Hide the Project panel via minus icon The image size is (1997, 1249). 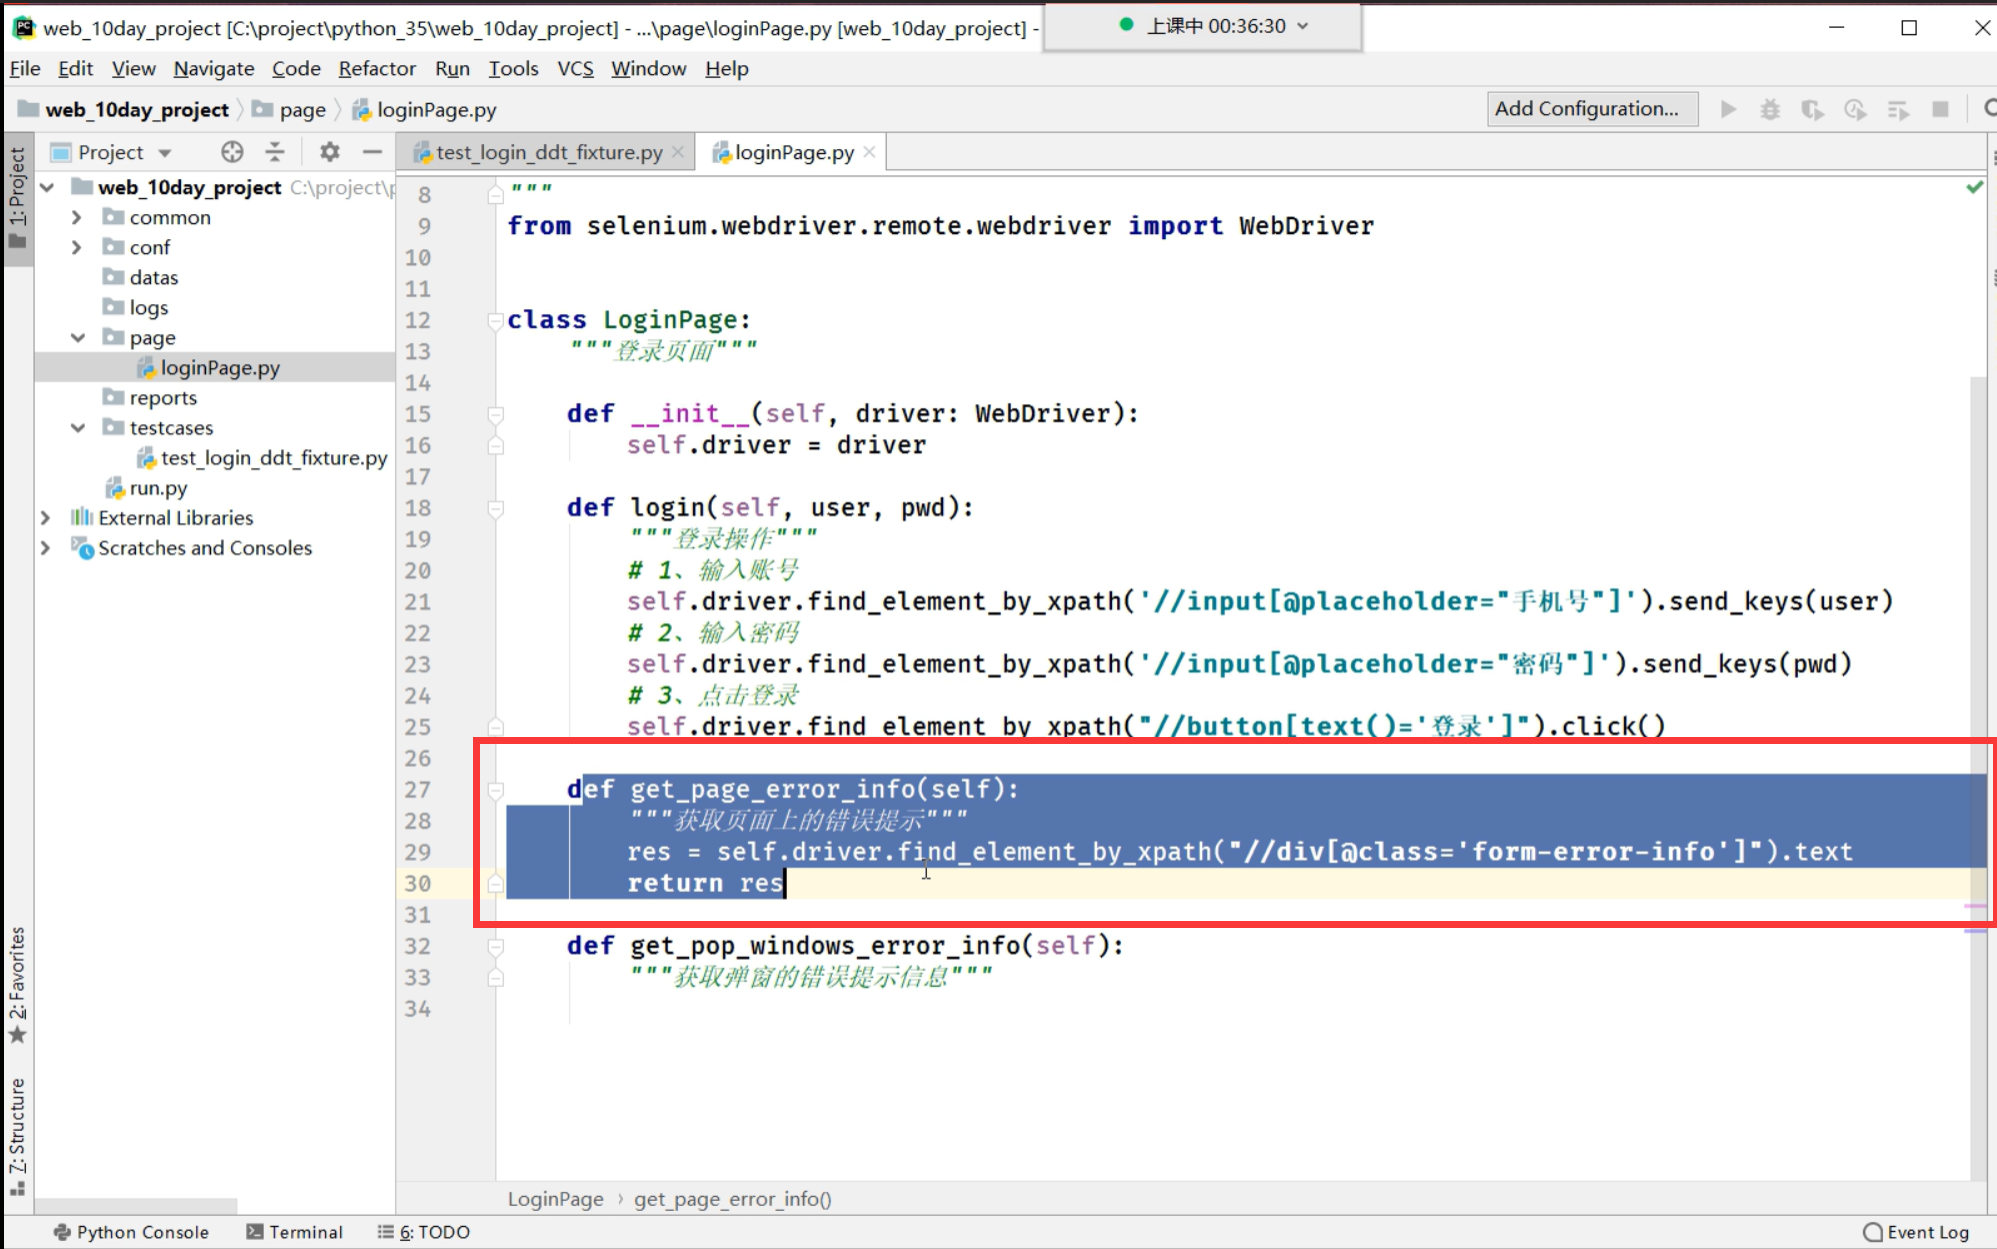pyautogui.click(x=372, y=152)
